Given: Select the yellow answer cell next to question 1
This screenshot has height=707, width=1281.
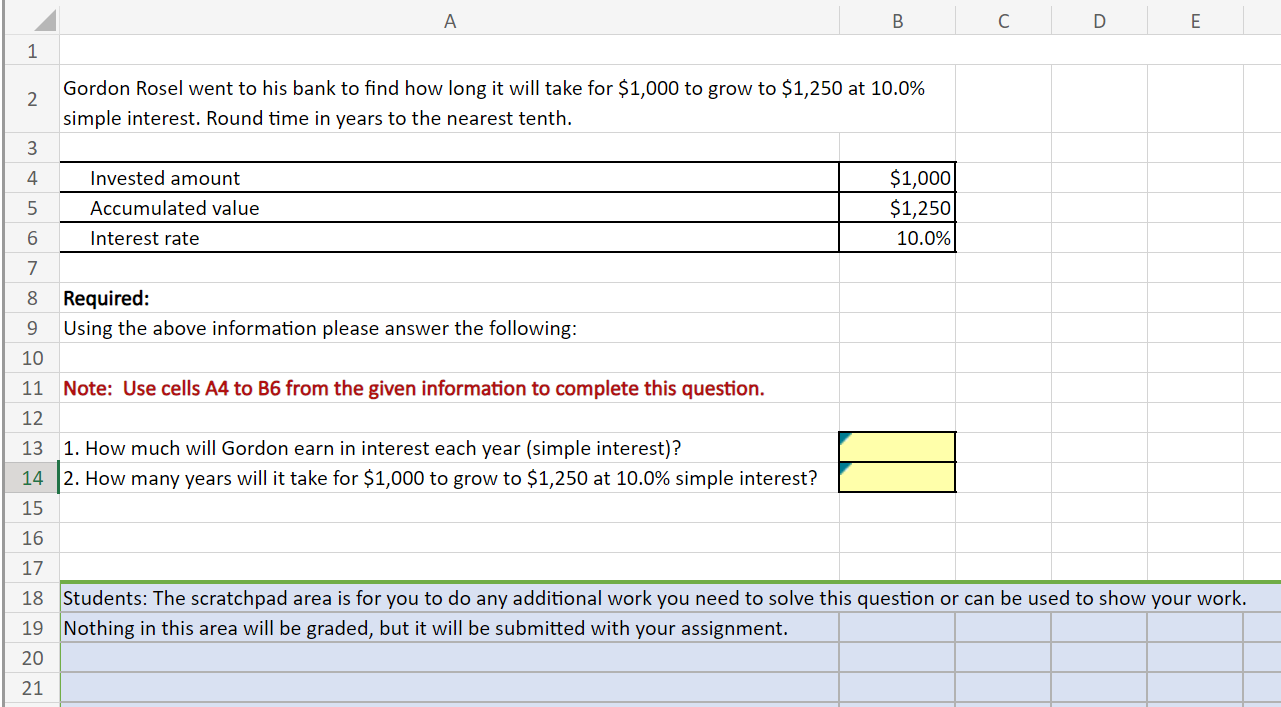Looking at the screenshot, I should pyautogui.click(x=896, y=447).
